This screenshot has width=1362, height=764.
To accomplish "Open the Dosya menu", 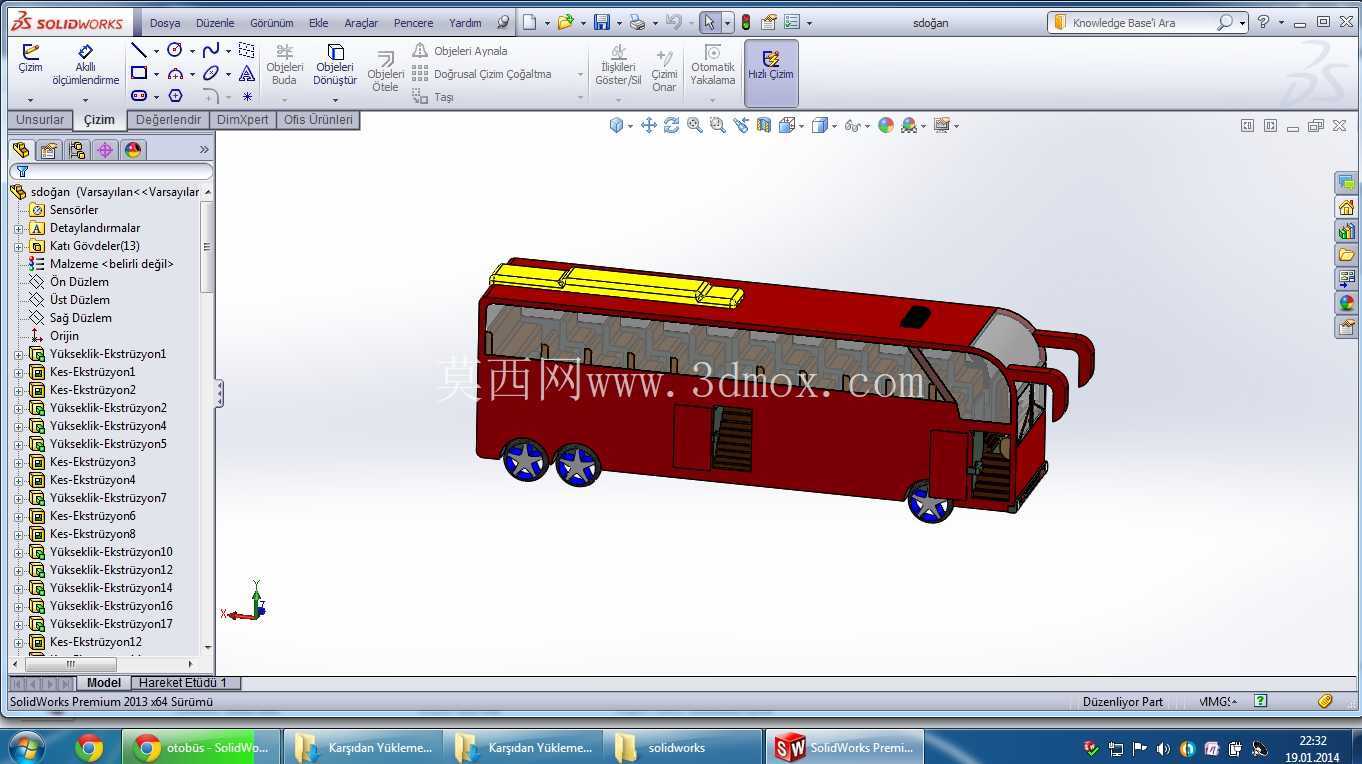I will click(x=165, y=23).
